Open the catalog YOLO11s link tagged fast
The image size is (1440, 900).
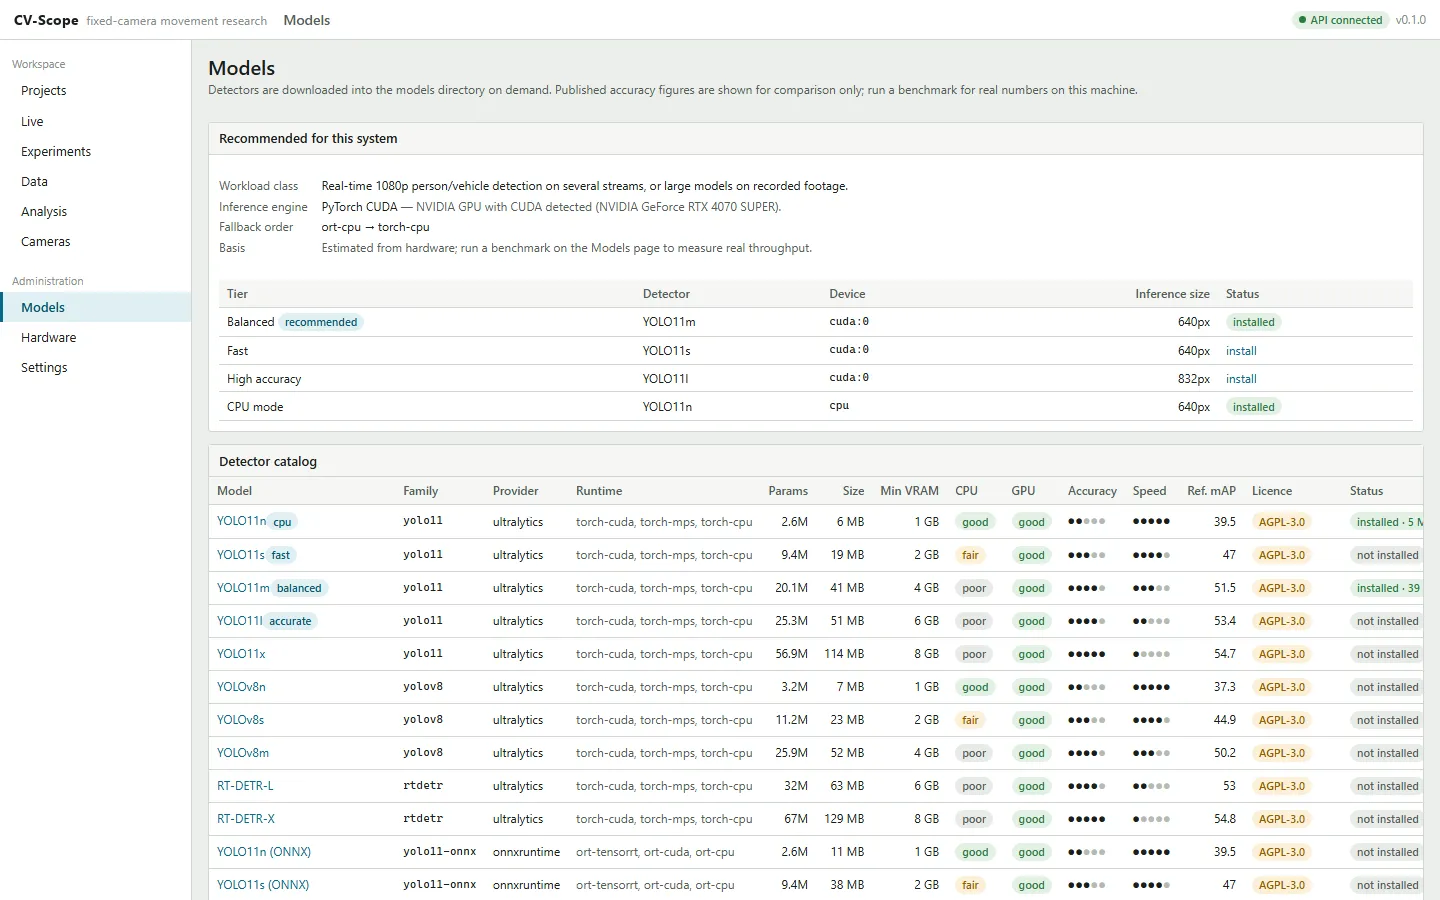[241, 555]
